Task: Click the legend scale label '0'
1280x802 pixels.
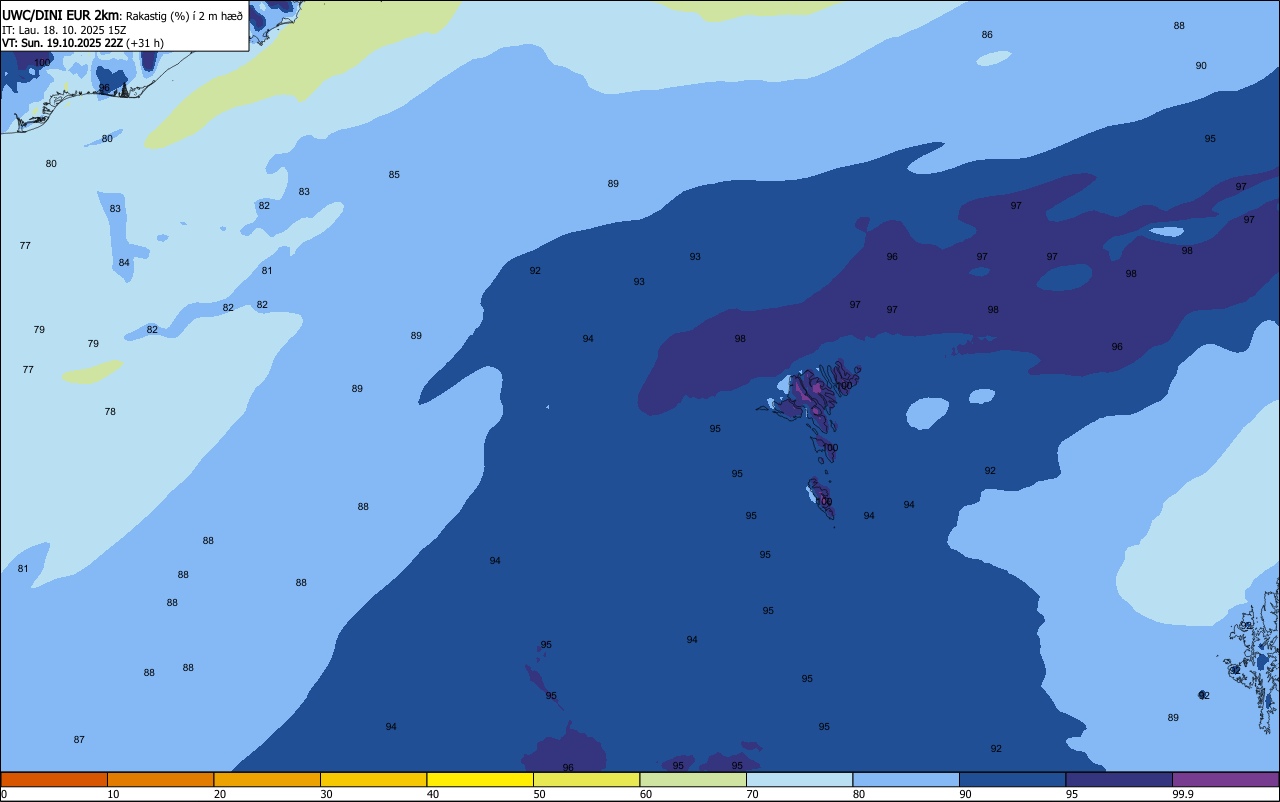Action: [x=4, y=794]
